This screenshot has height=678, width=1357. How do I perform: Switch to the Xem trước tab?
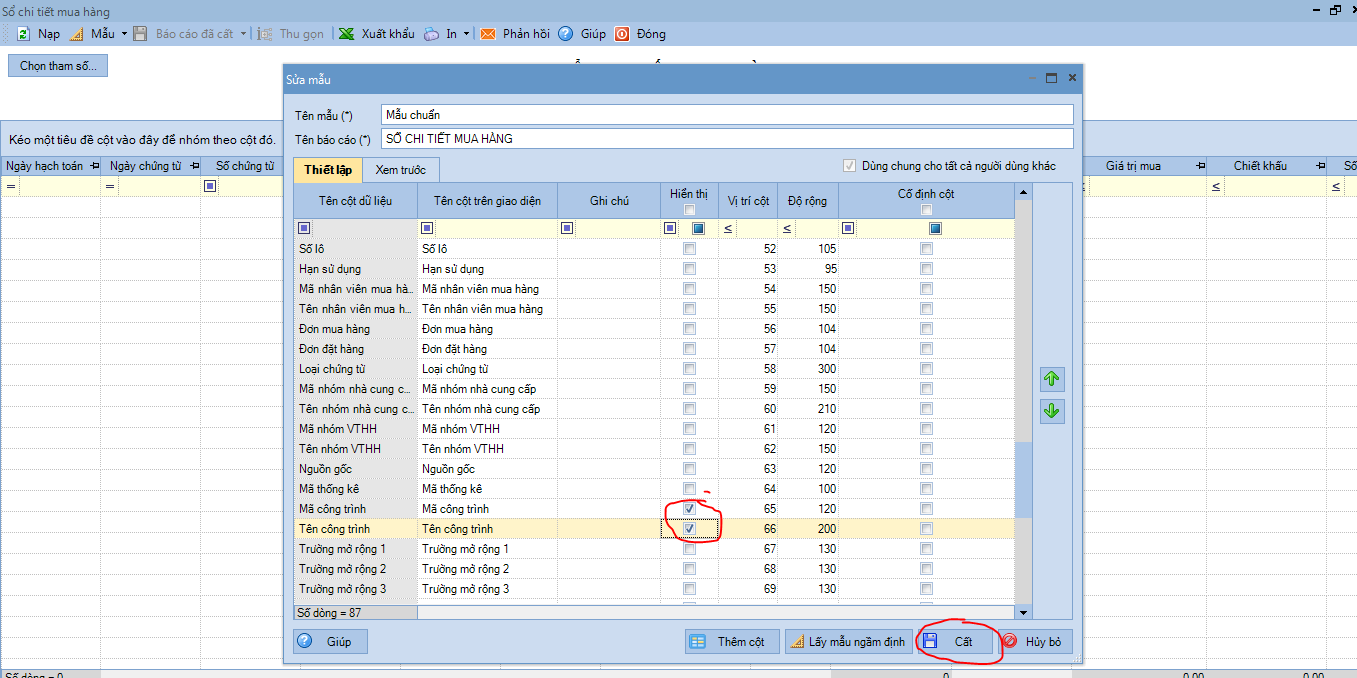pos(400,170)
